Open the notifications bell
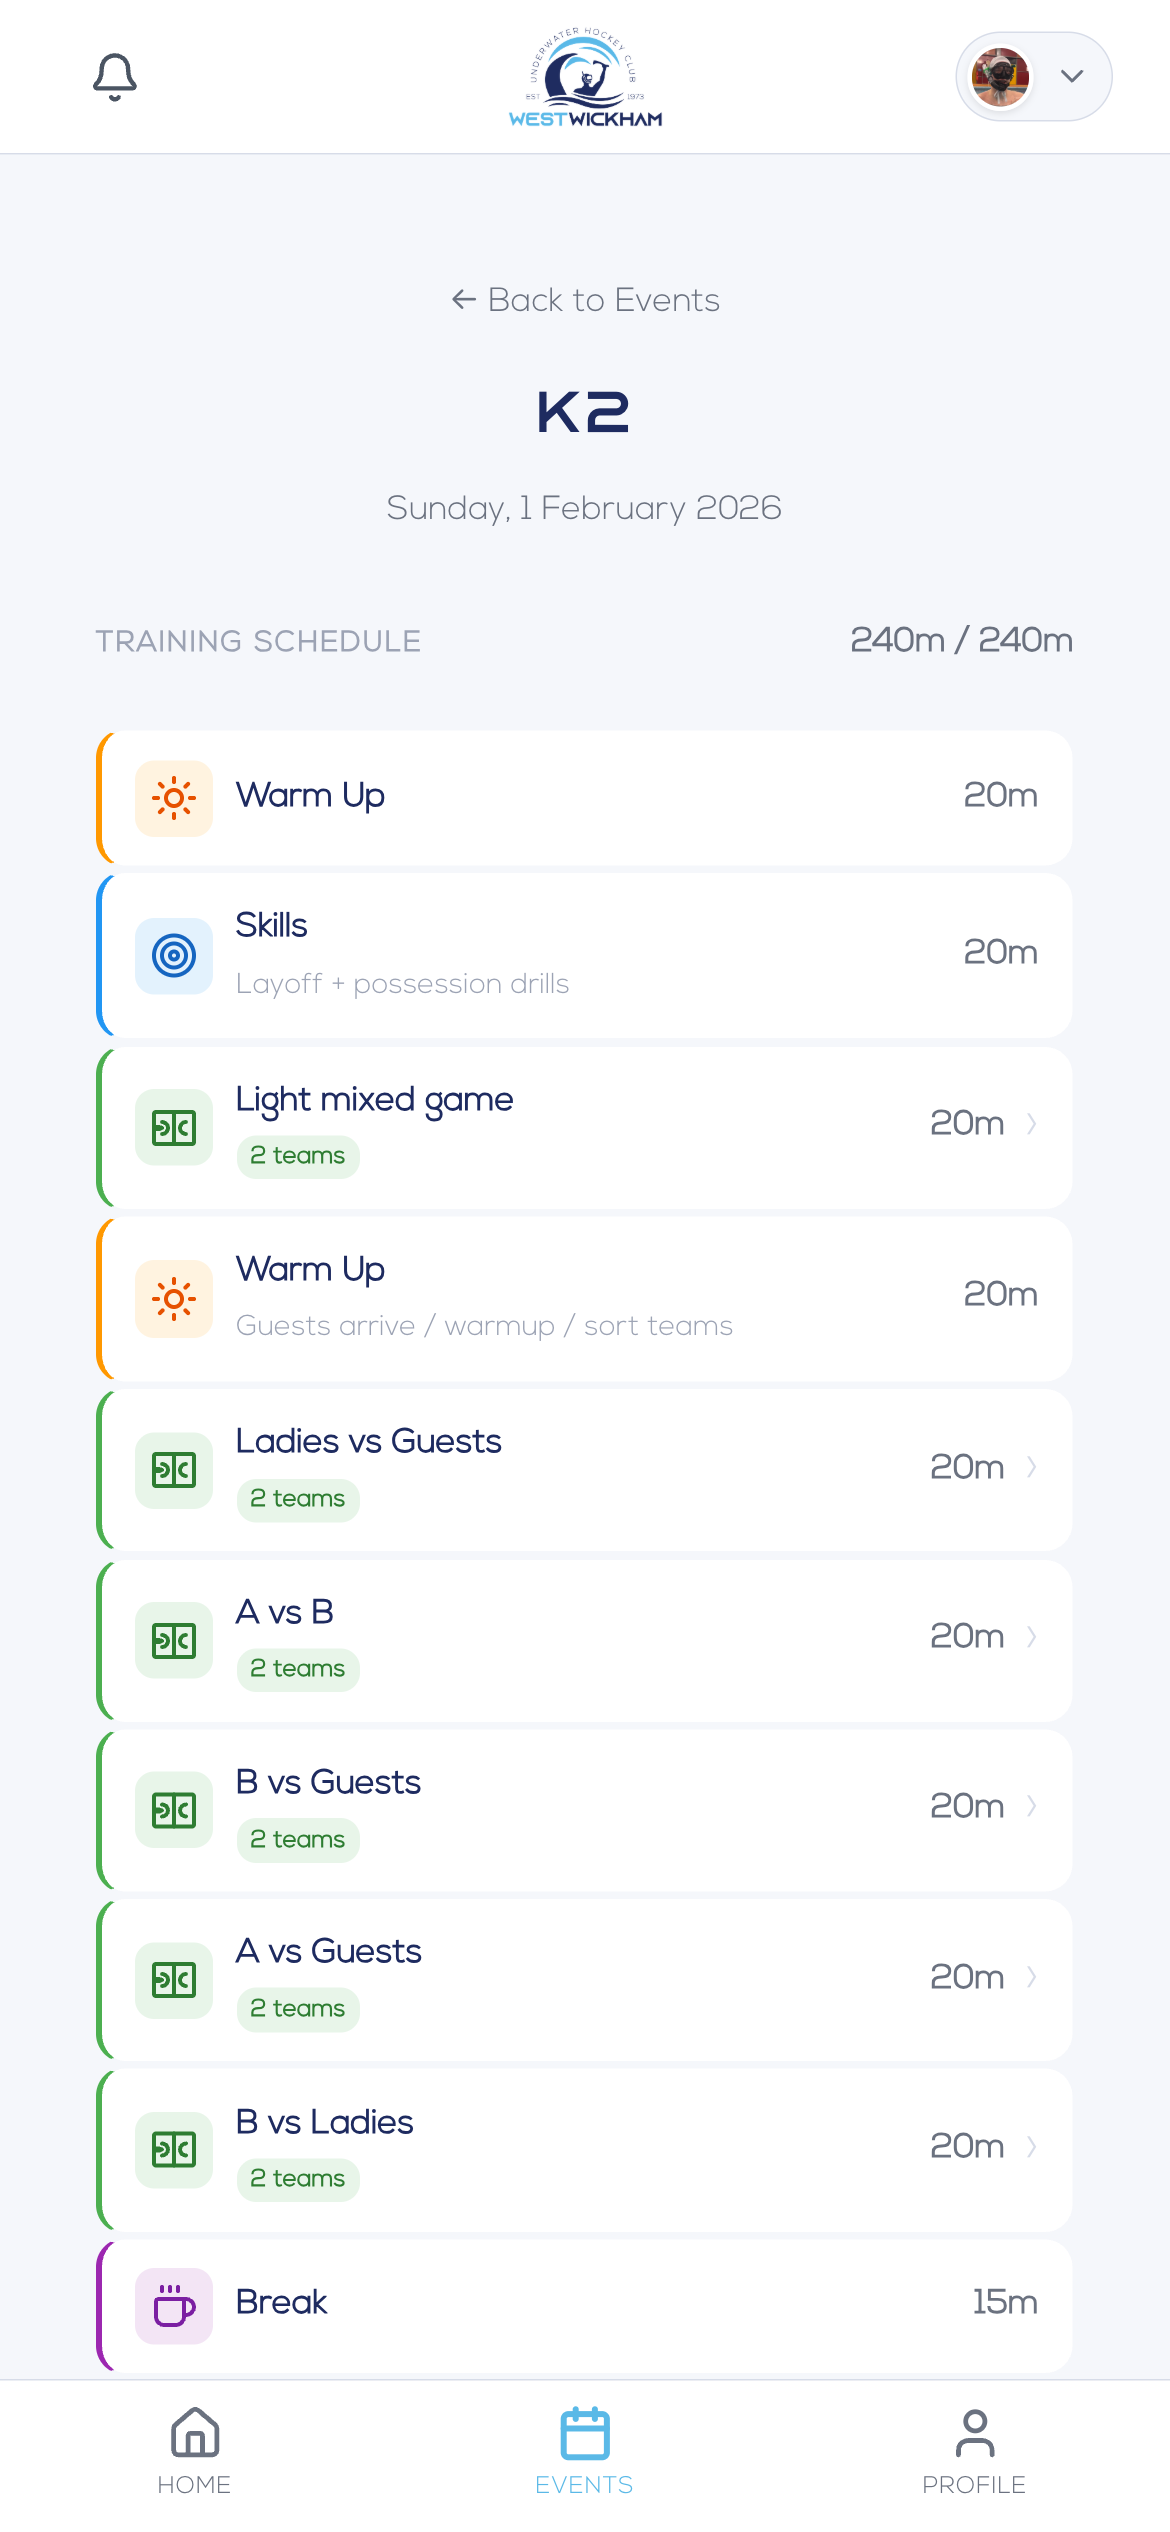 (x=115, y=77)
